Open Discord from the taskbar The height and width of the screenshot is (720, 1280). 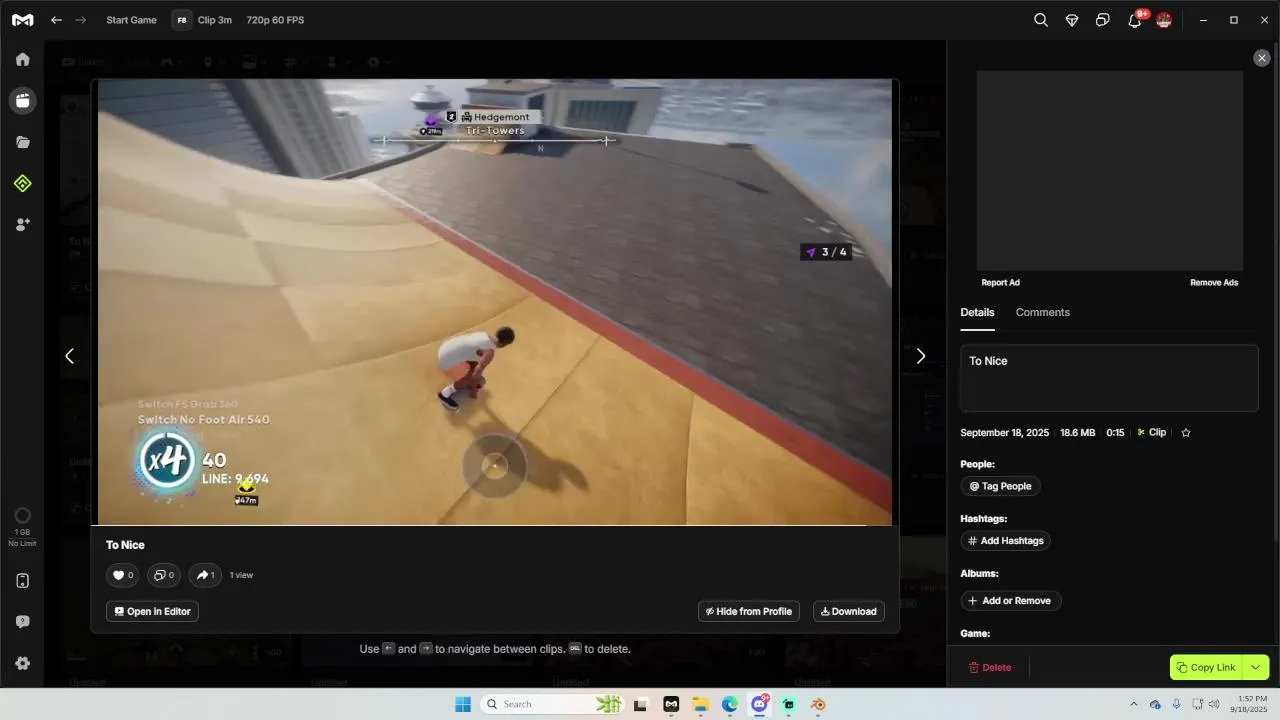pos(760,704)
